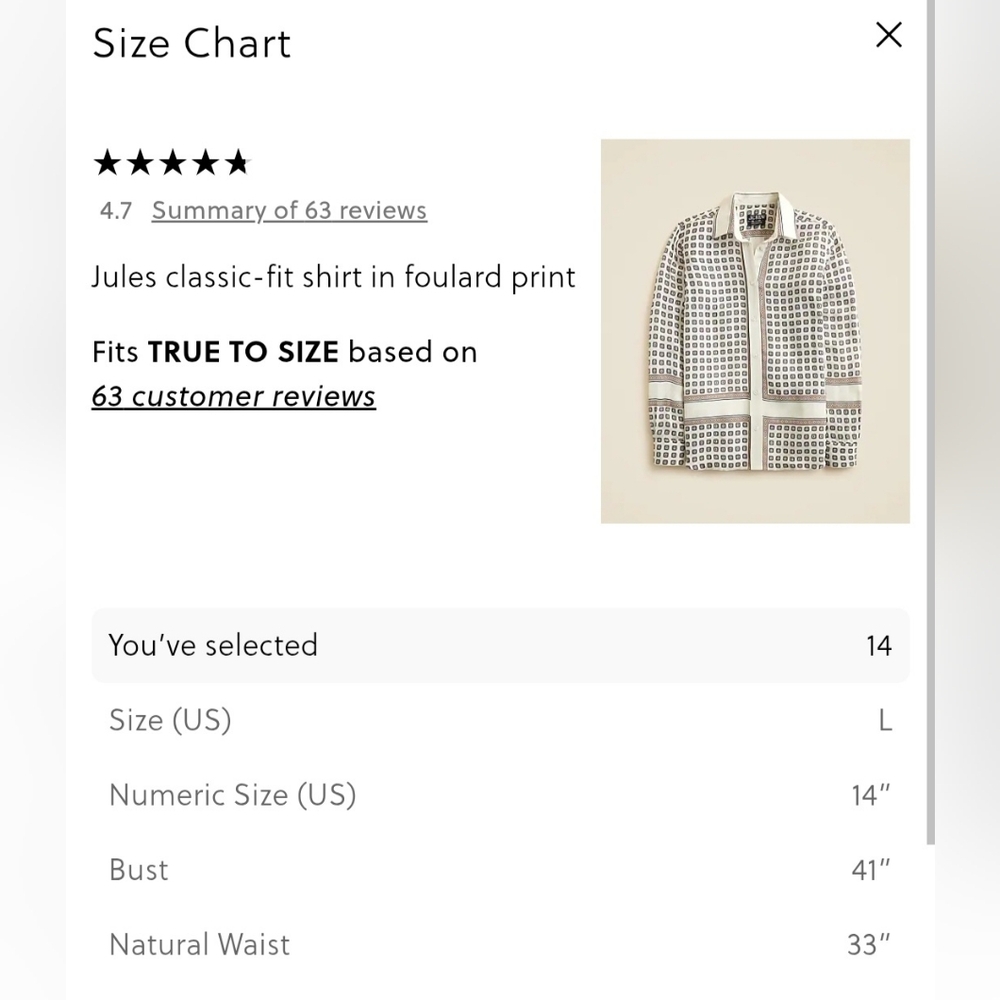Click the size letter L value

pos(885,721)
